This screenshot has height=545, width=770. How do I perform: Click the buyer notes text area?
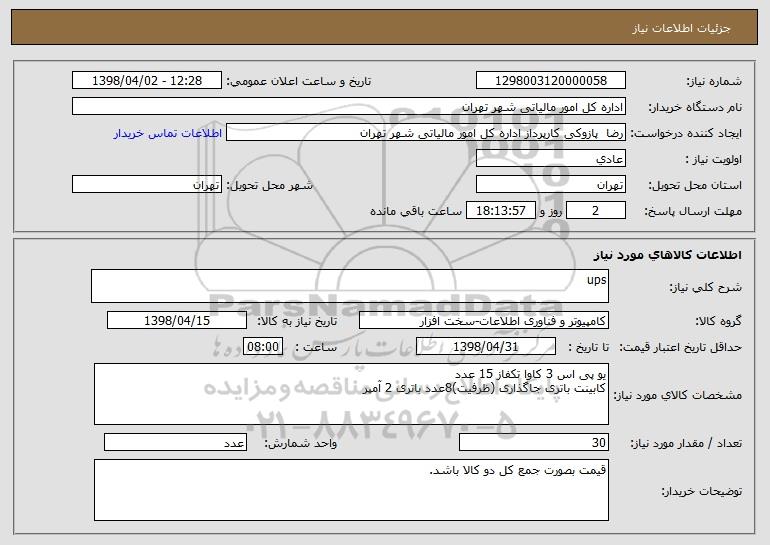click(351, 490)
